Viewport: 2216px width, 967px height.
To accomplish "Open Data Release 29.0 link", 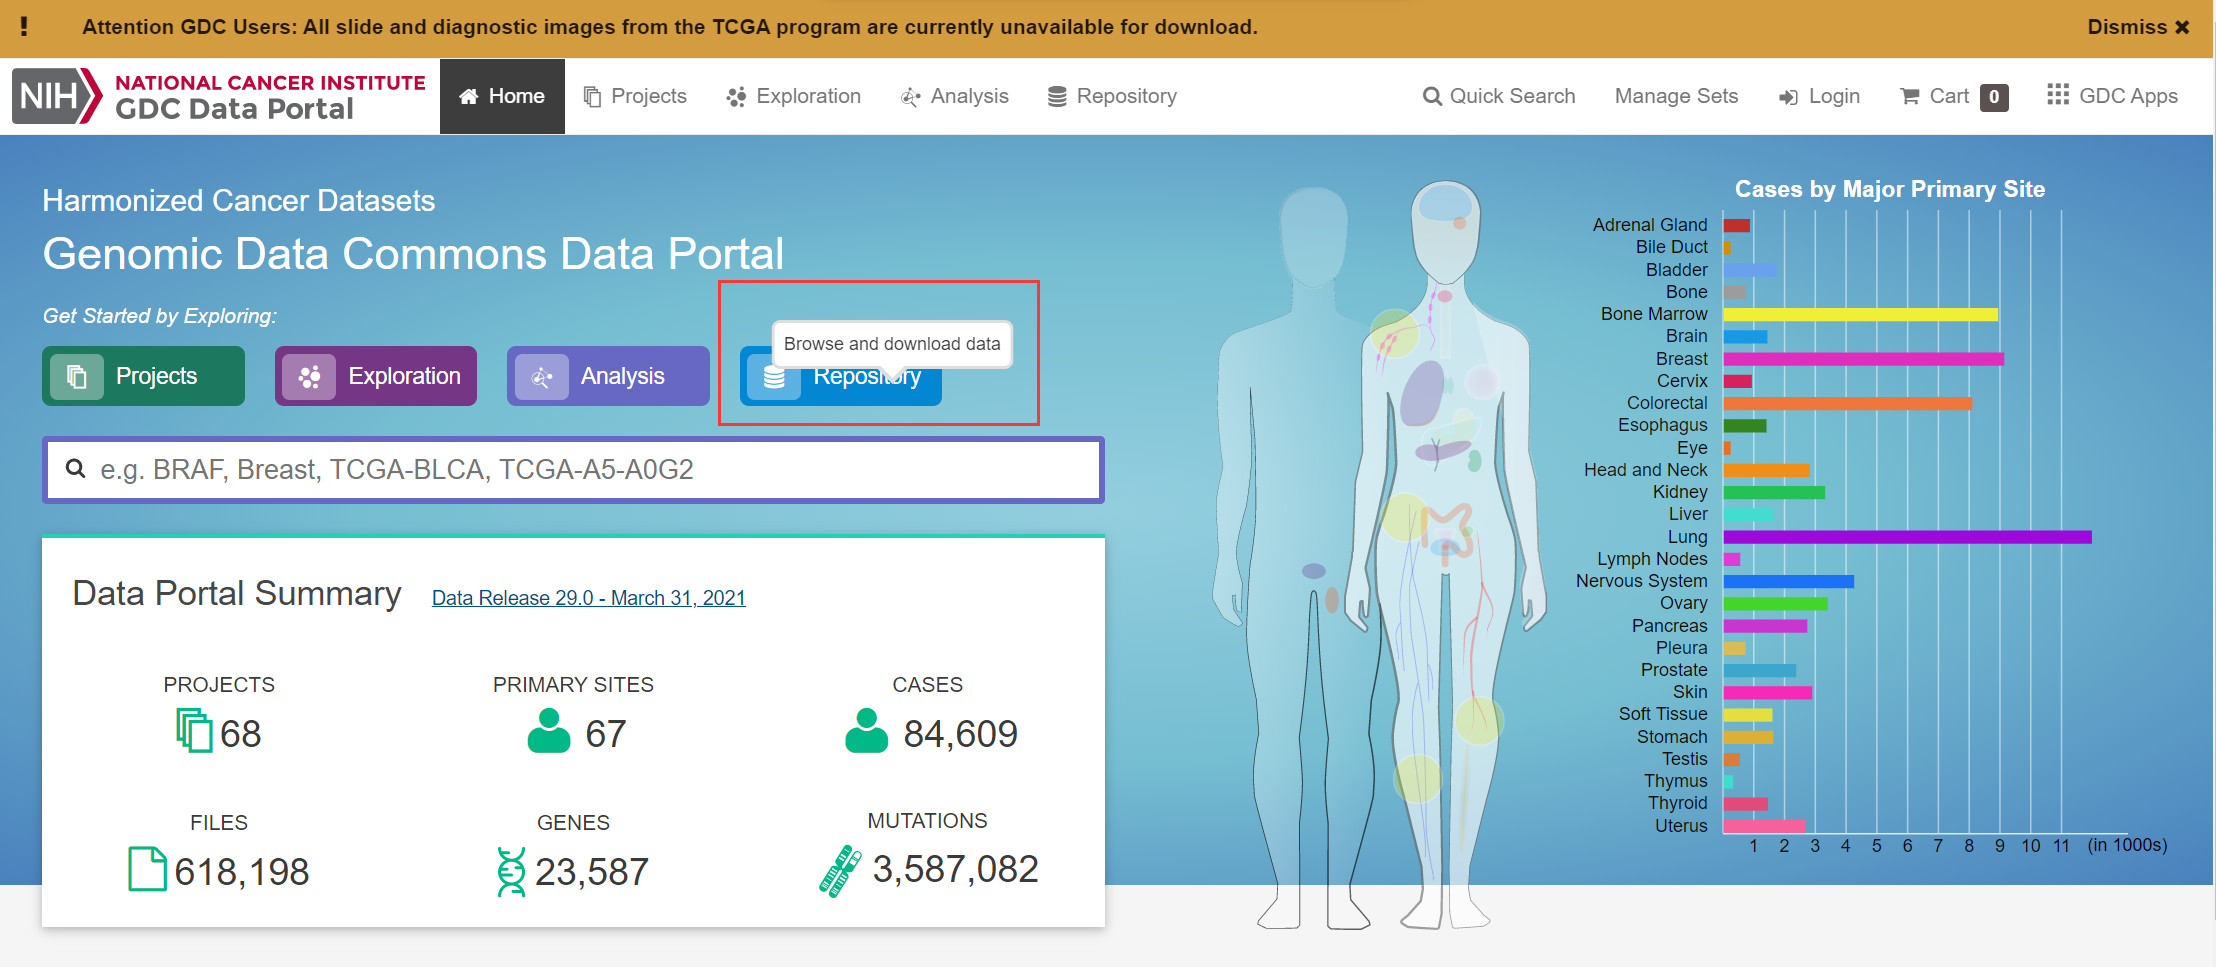I will coord(589,598).
